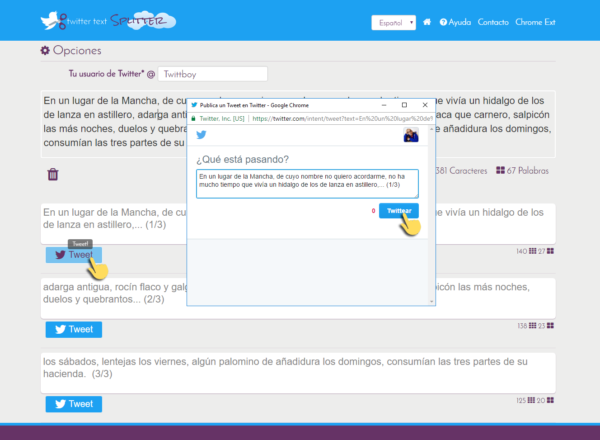
Task: Click the bird icon on 2/3 Tweet button
Action: [x=60, y=329]
